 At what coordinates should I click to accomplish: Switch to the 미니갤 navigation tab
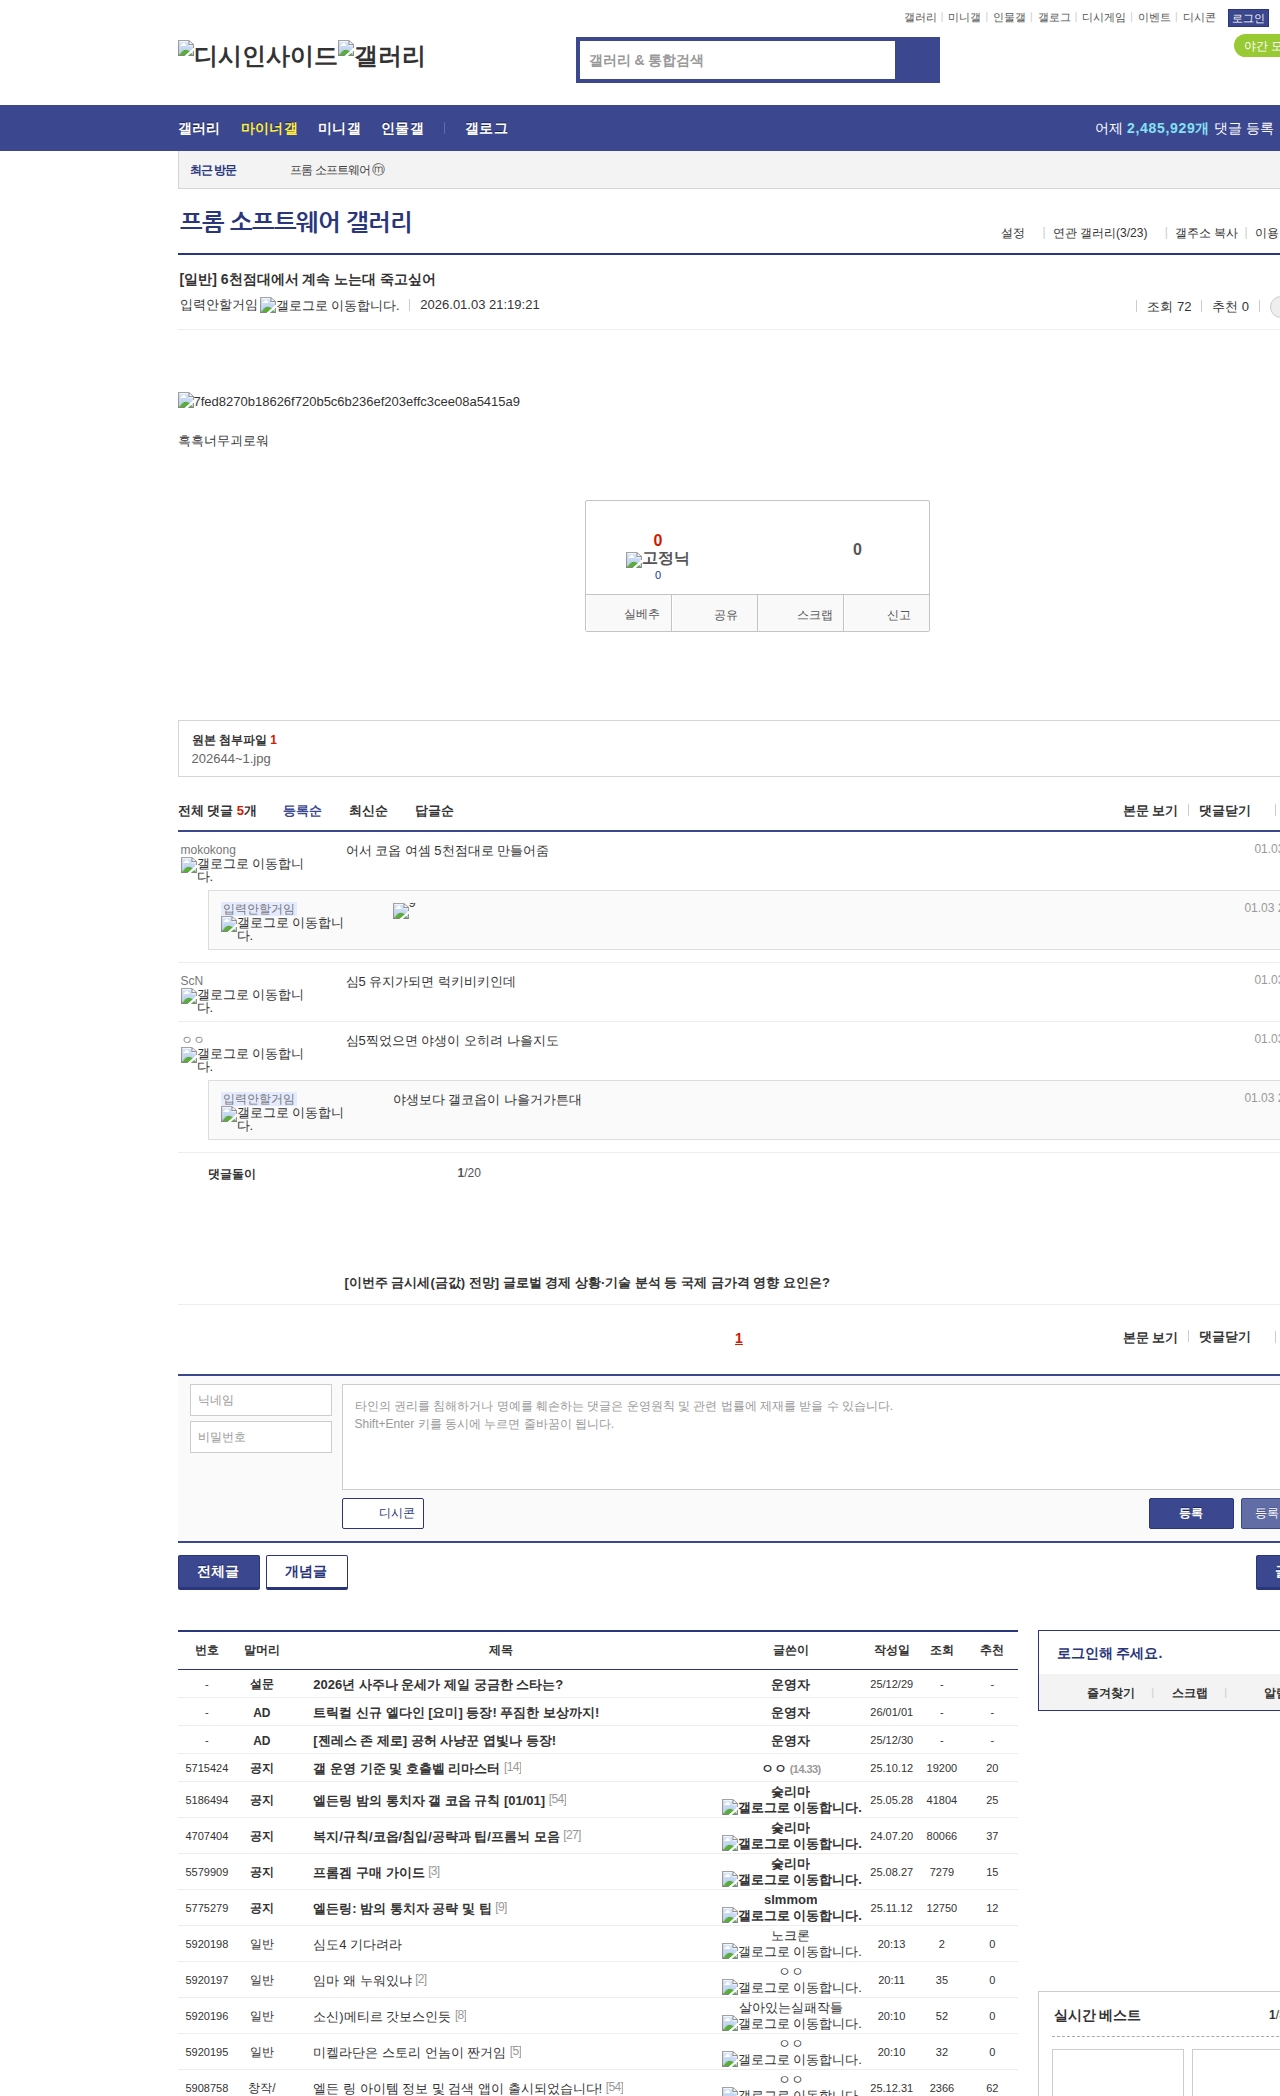click(x=339, y=129)
